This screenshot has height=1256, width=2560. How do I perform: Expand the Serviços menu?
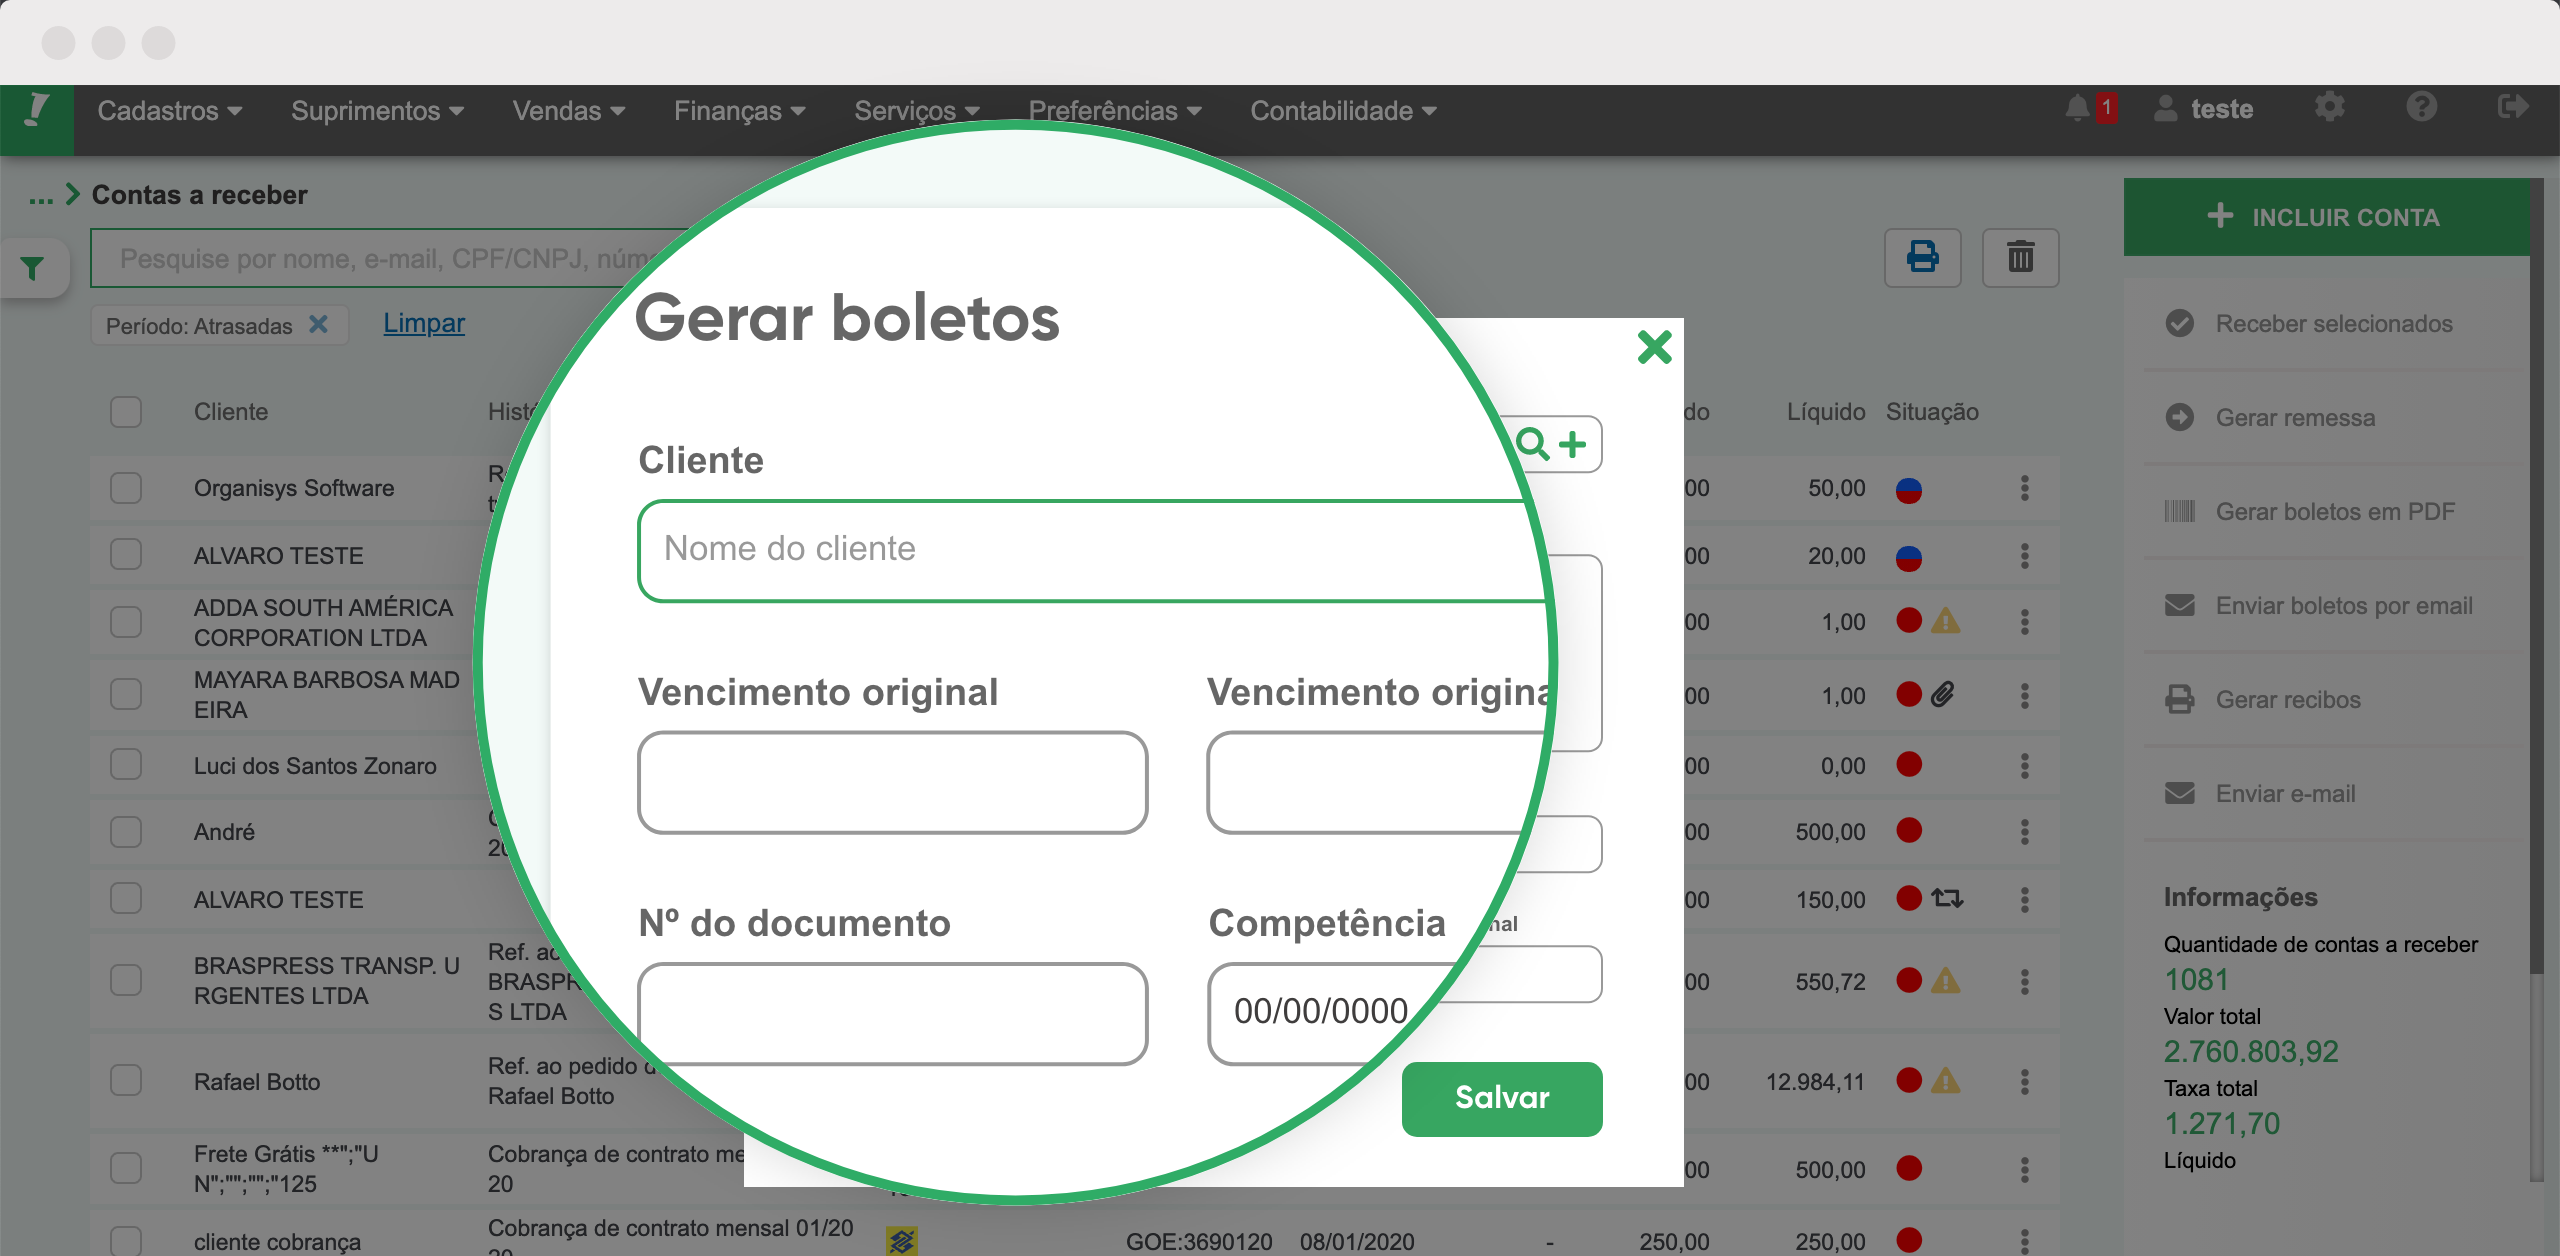point(917,110)
